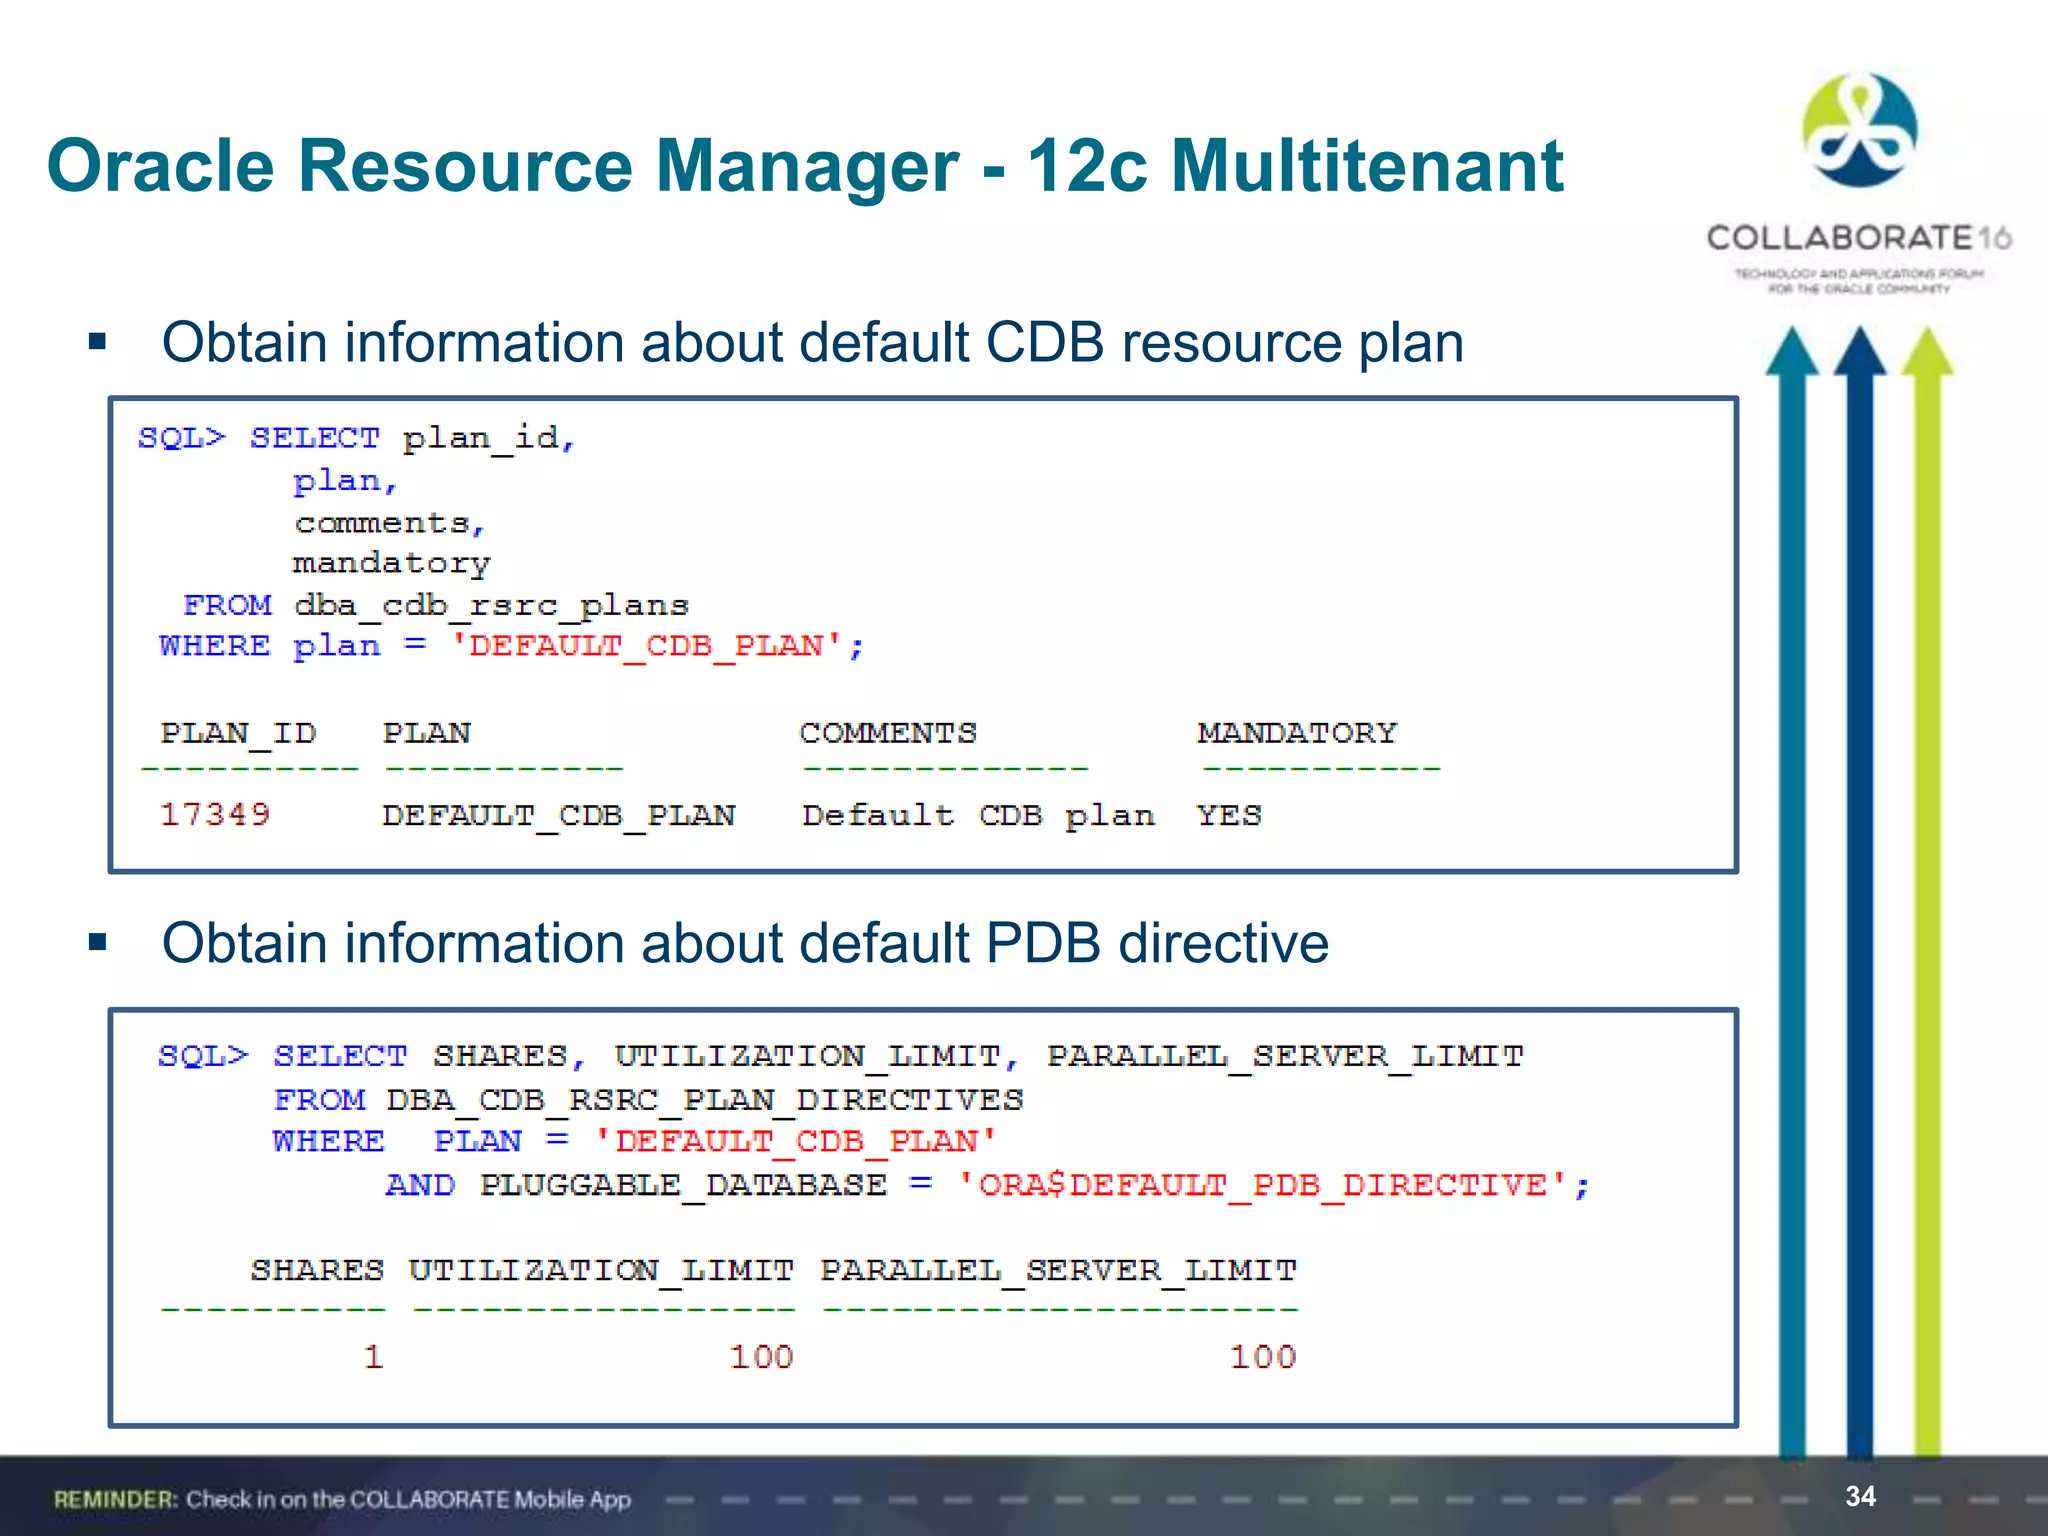2048x1536 pixels.
Task: Click the SHARES result column header
Action: (317, 1270)
